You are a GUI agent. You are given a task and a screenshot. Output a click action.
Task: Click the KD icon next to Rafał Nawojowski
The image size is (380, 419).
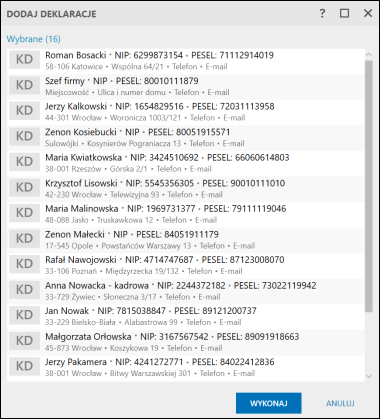24,264
